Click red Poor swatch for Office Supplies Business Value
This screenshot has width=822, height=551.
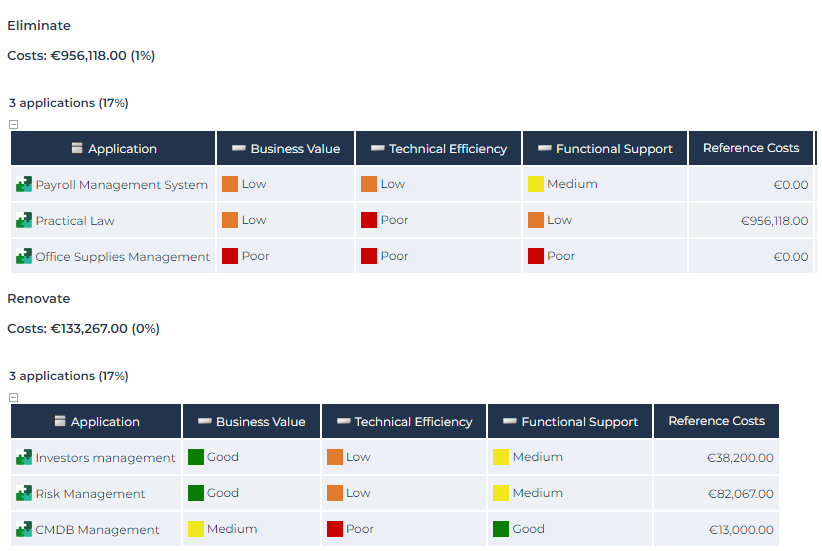230,256
